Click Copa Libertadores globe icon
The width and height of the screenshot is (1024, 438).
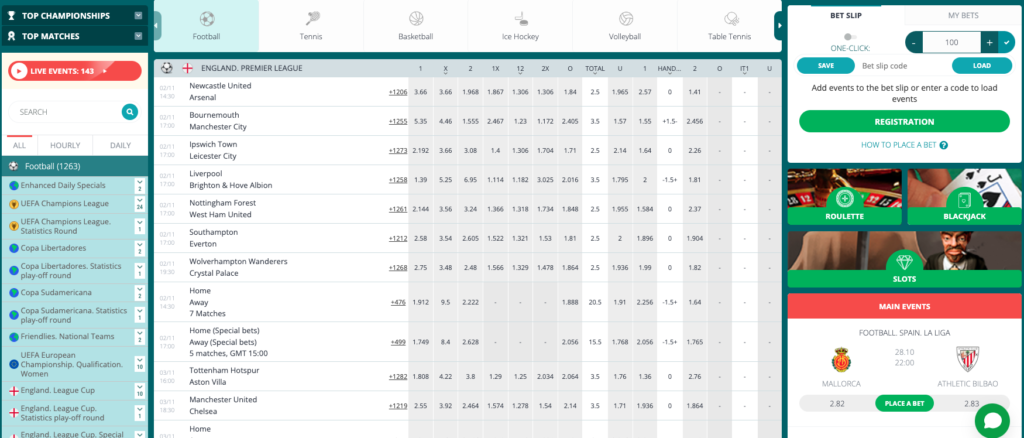tap(13, 248)
